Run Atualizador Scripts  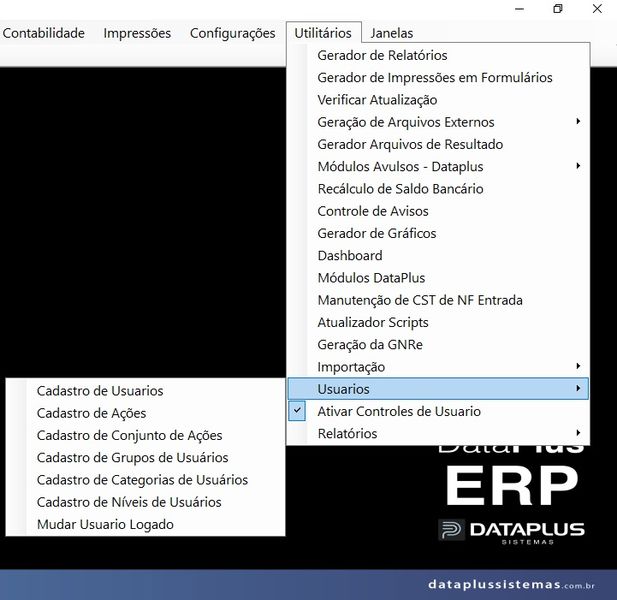coord(438,323)
